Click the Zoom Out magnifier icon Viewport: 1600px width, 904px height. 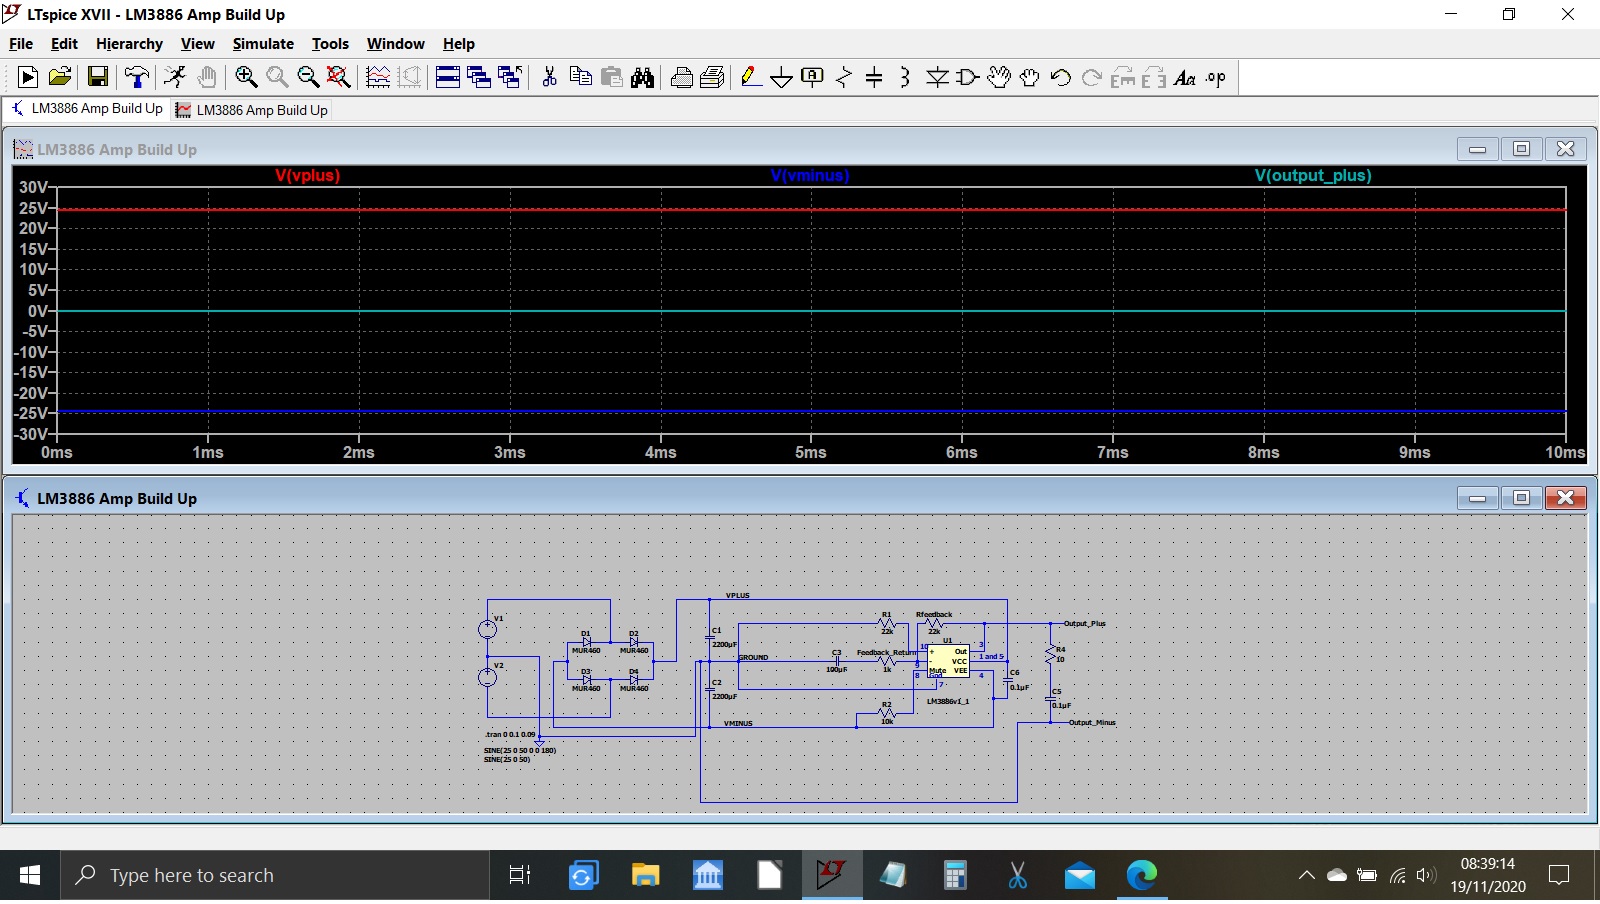point(308,77)
